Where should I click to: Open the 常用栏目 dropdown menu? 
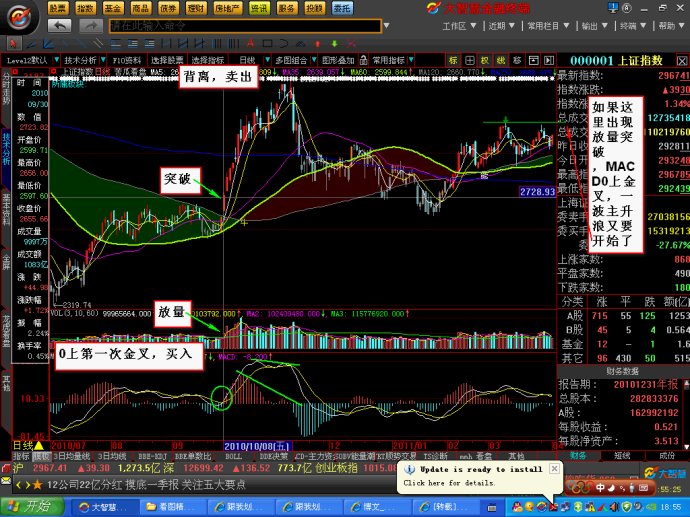[548, 26]
